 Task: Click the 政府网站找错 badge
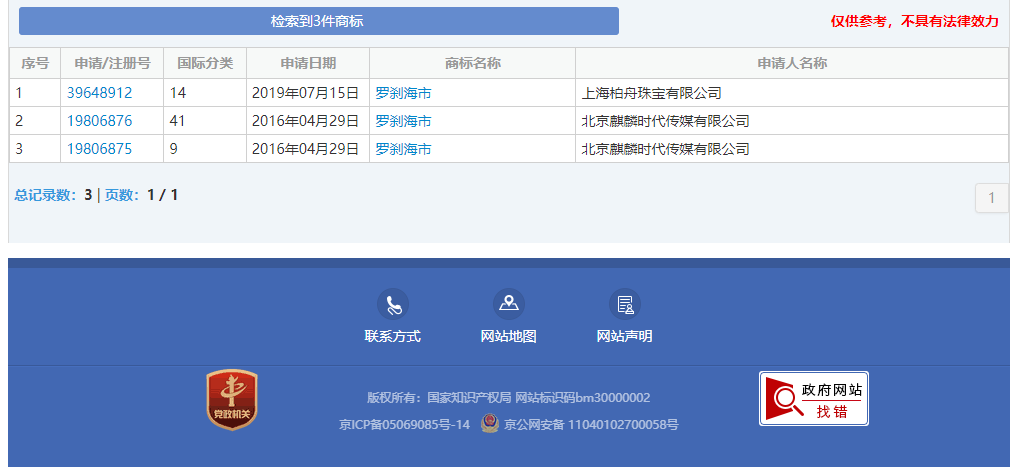tap(813, 399)
